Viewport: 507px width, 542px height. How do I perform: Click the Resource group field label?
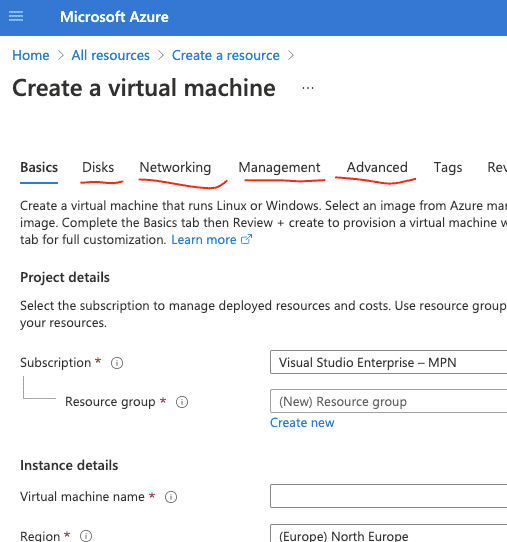pos(110,402)
